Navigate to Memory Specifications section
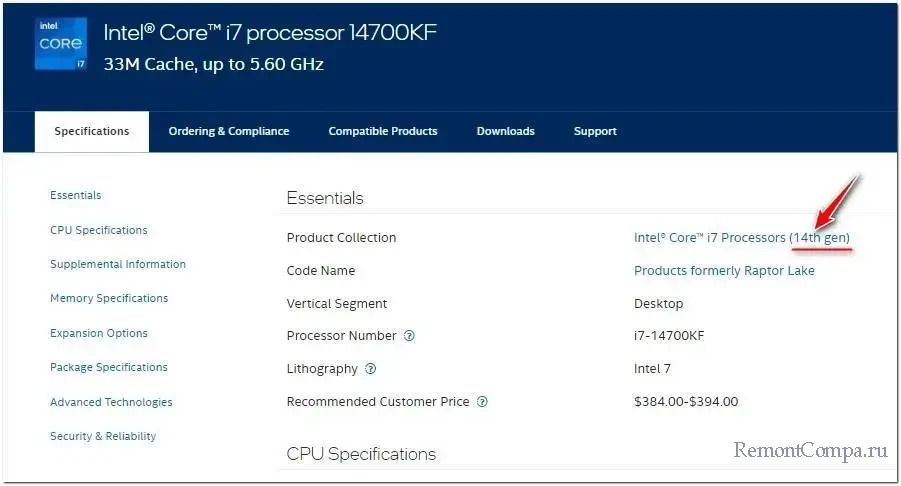The width and height of the screenshot is (901, 486). point(109,298)
